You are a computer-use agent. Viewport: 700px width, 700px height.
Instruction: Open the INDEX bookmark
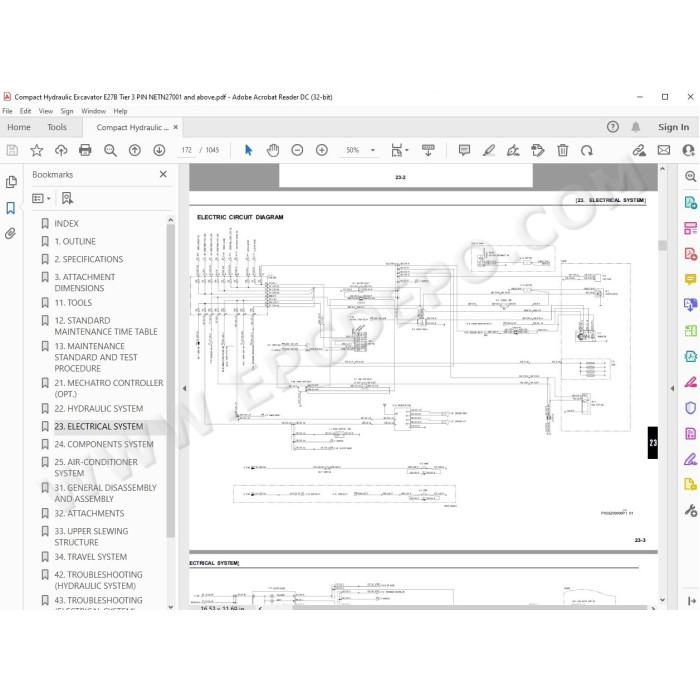pos(66,224)
